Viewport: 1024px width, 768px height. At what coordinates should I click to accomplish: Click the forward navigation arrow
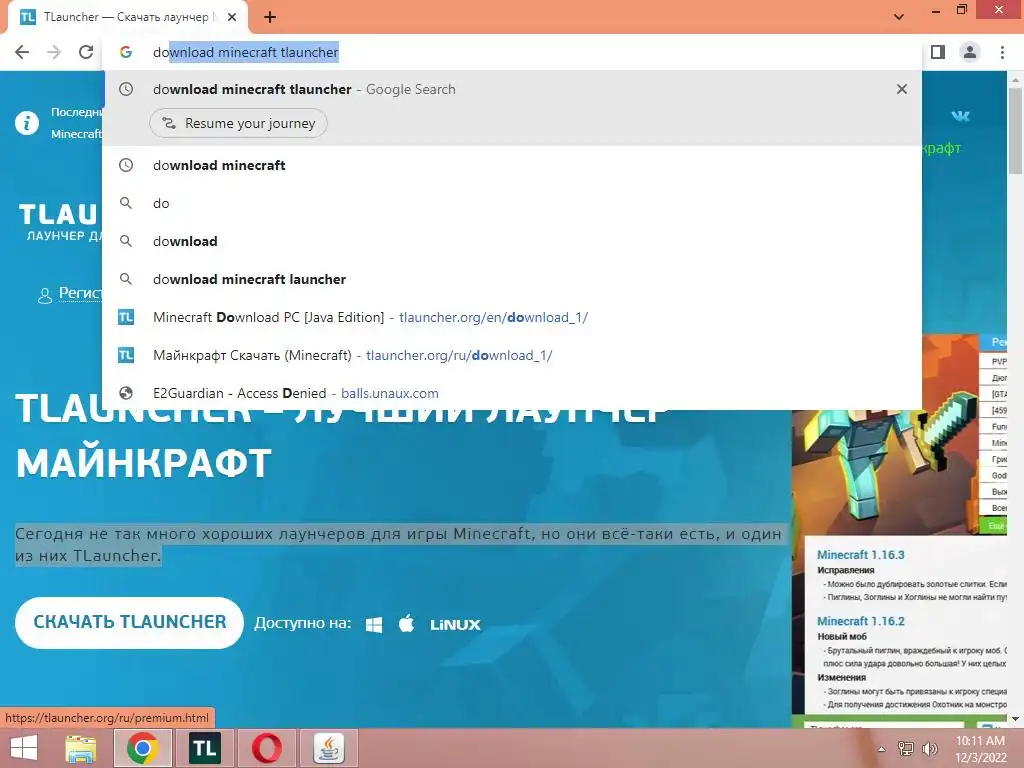pos(54,52)
